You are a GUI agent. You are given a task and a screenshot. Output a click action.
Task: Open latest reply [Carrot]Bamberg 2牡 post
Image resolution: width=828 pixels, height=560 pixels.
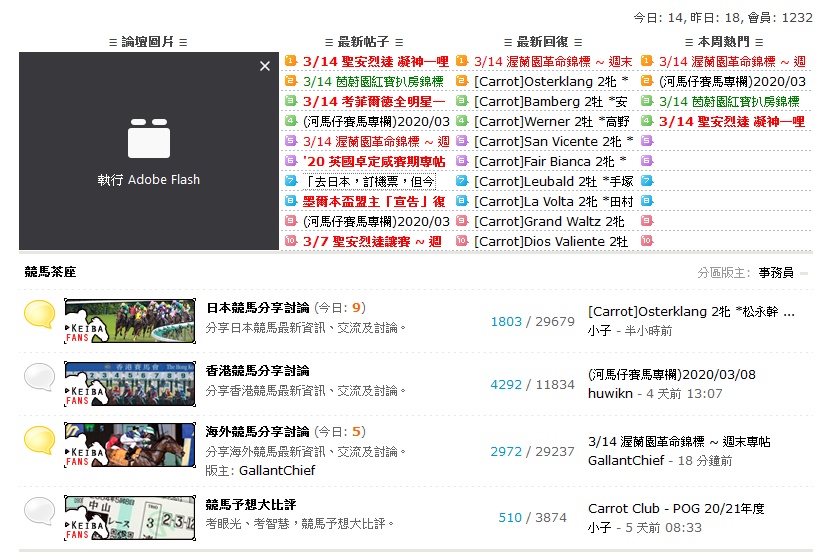tap(550, 101)
